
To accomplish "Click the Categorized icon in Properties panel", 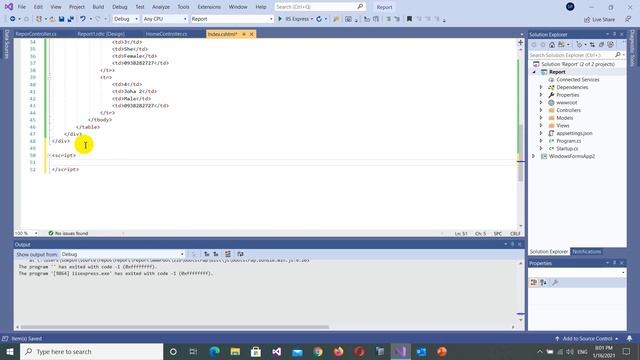I will coord(534,282).
